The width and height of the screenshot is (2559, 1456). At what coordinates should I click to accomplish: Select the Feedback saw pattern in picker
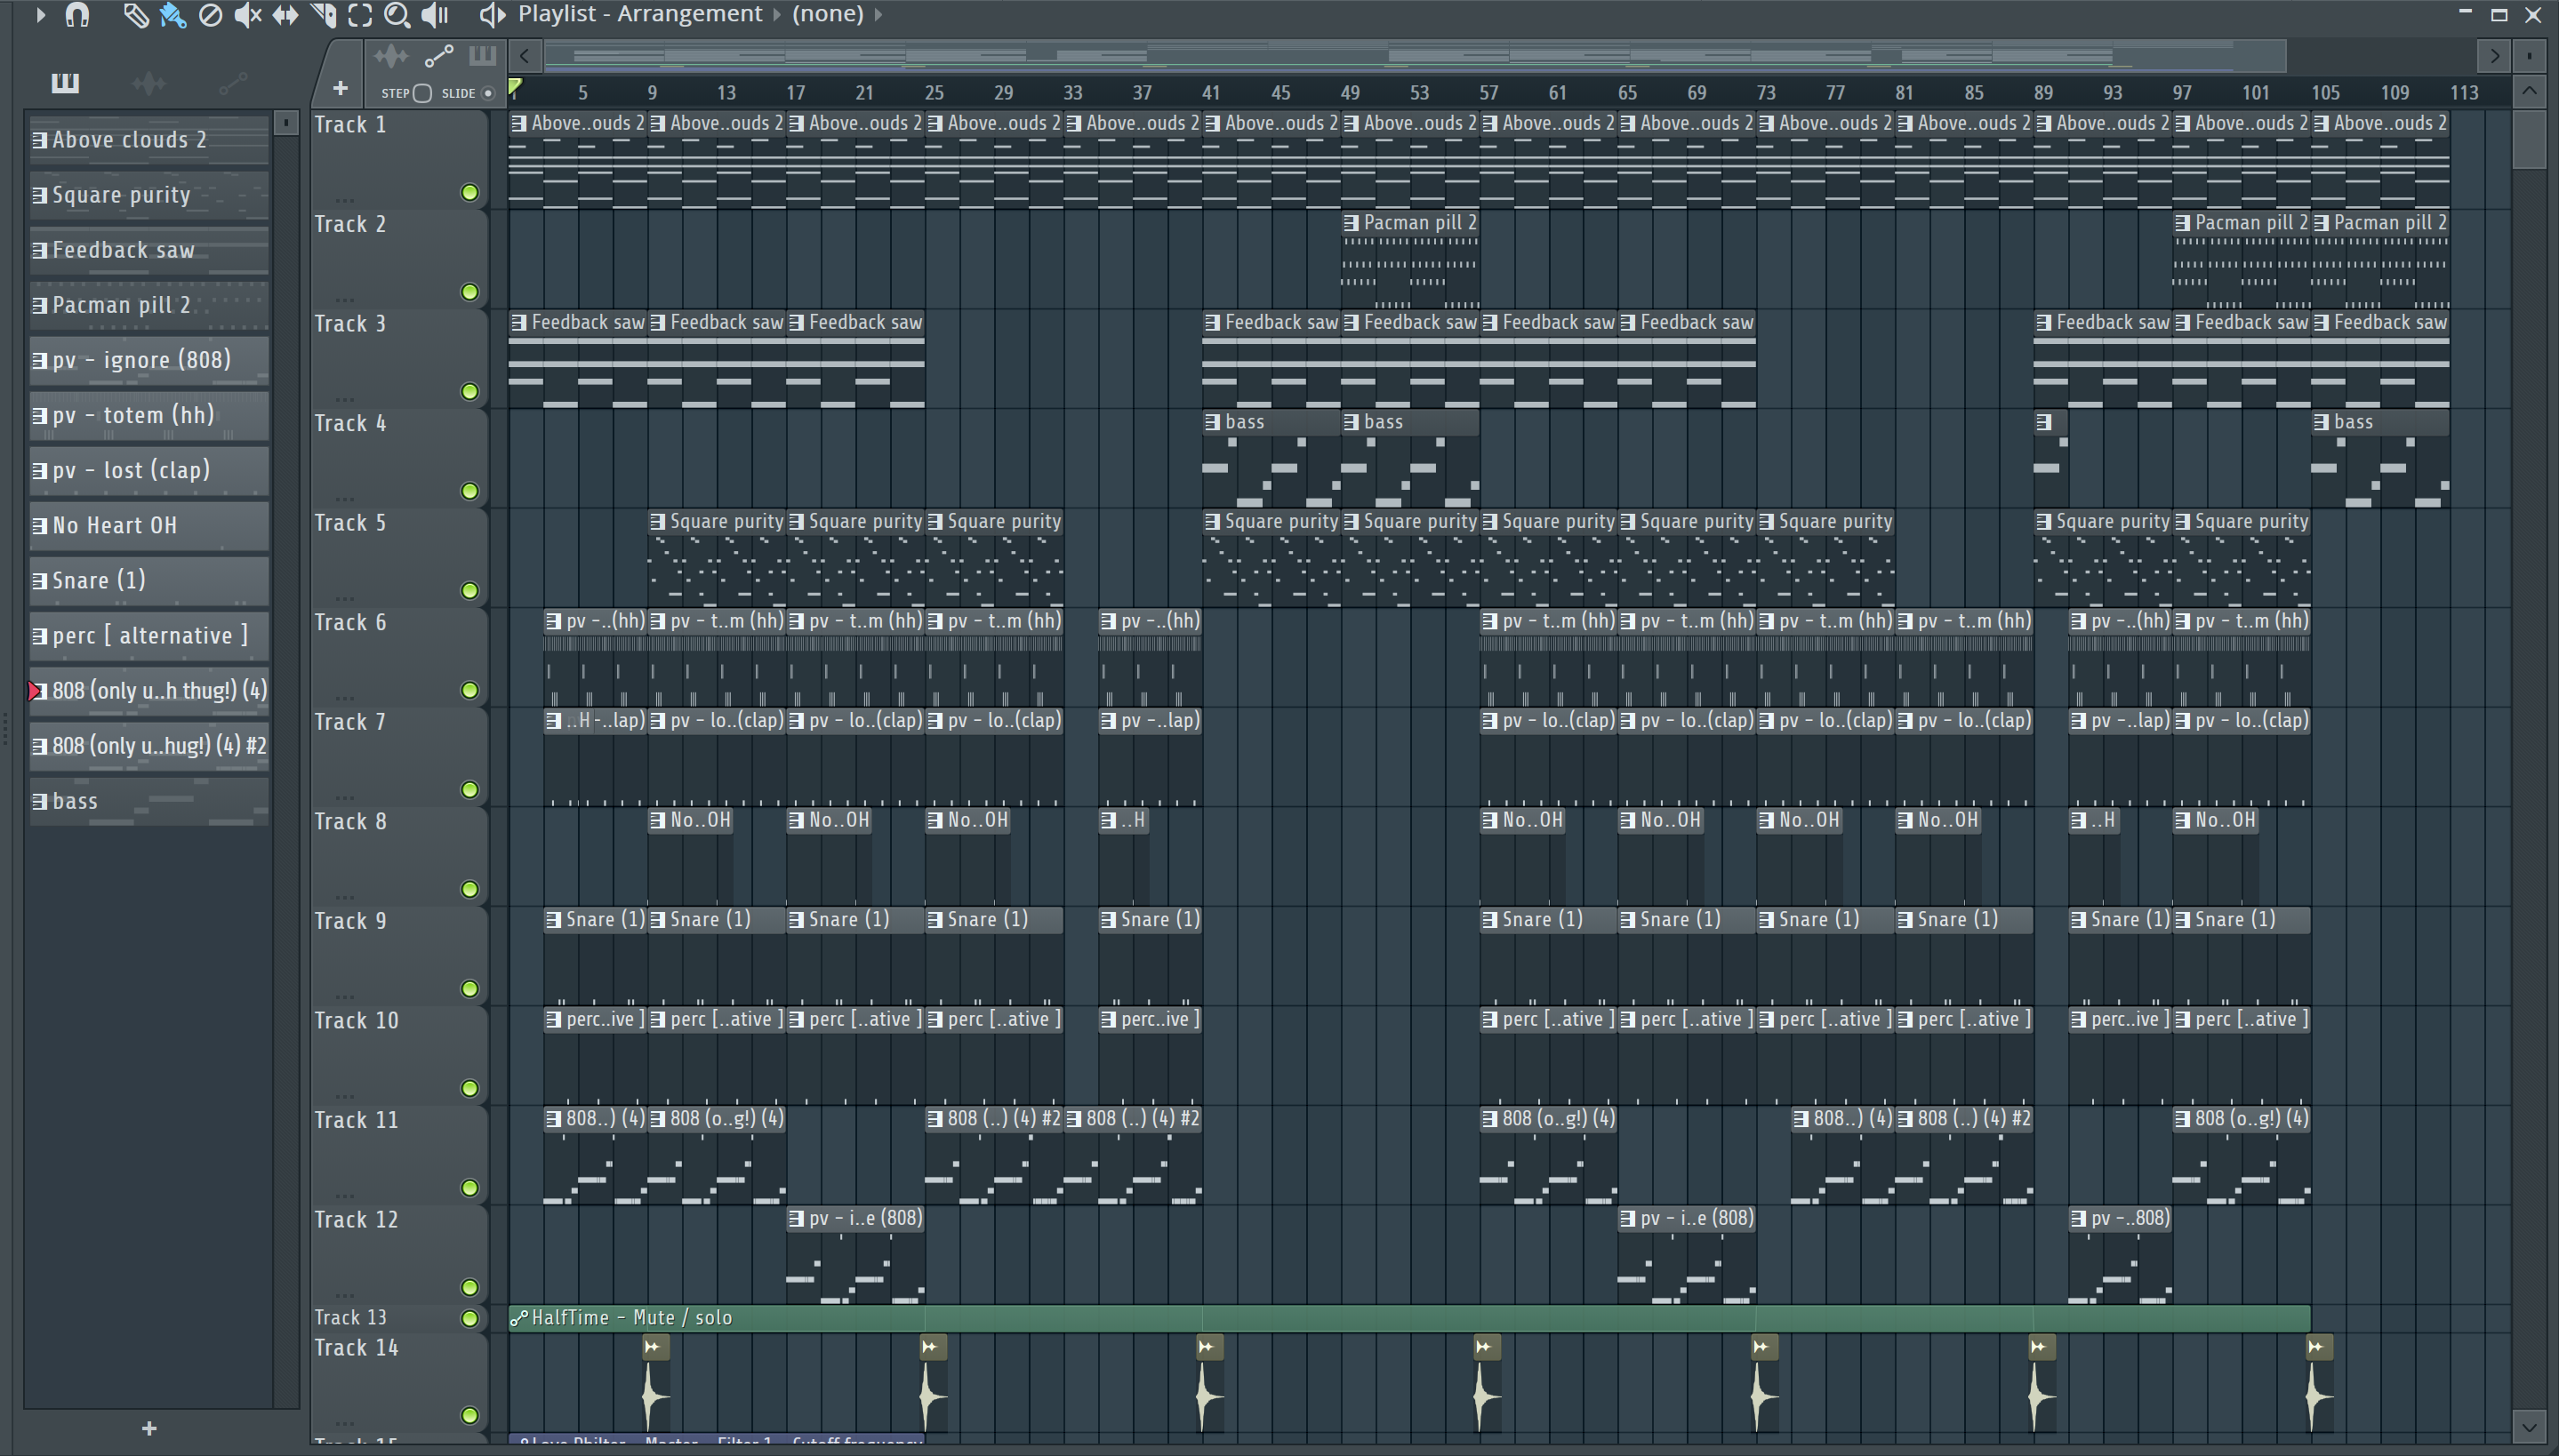click(149, 250)
